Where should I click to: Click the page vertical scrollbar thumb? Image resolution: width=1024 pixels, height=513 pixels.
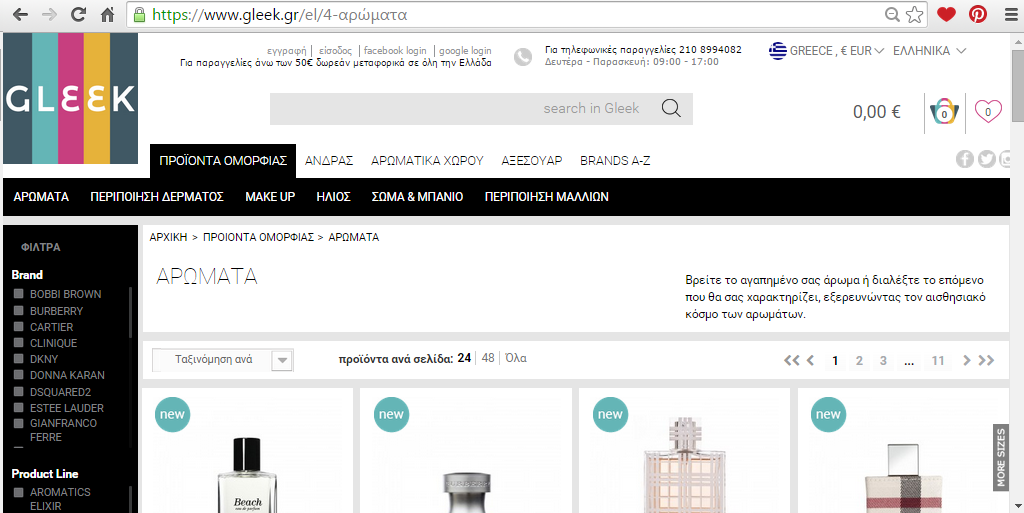click(x=1017, y=85)
